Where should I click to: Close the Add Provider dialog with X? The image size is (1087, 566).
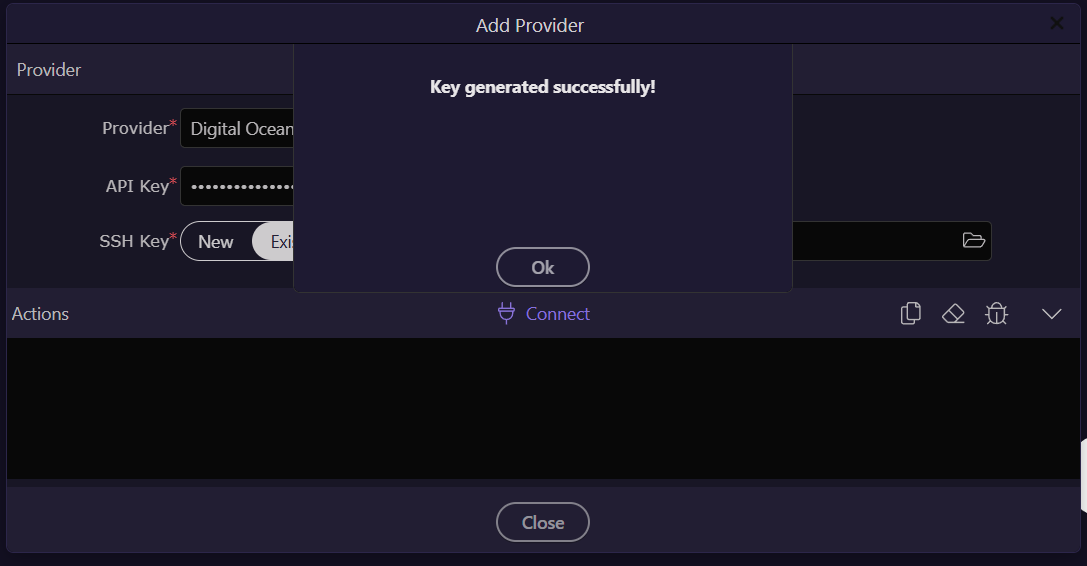click(x=1056, y=24)
